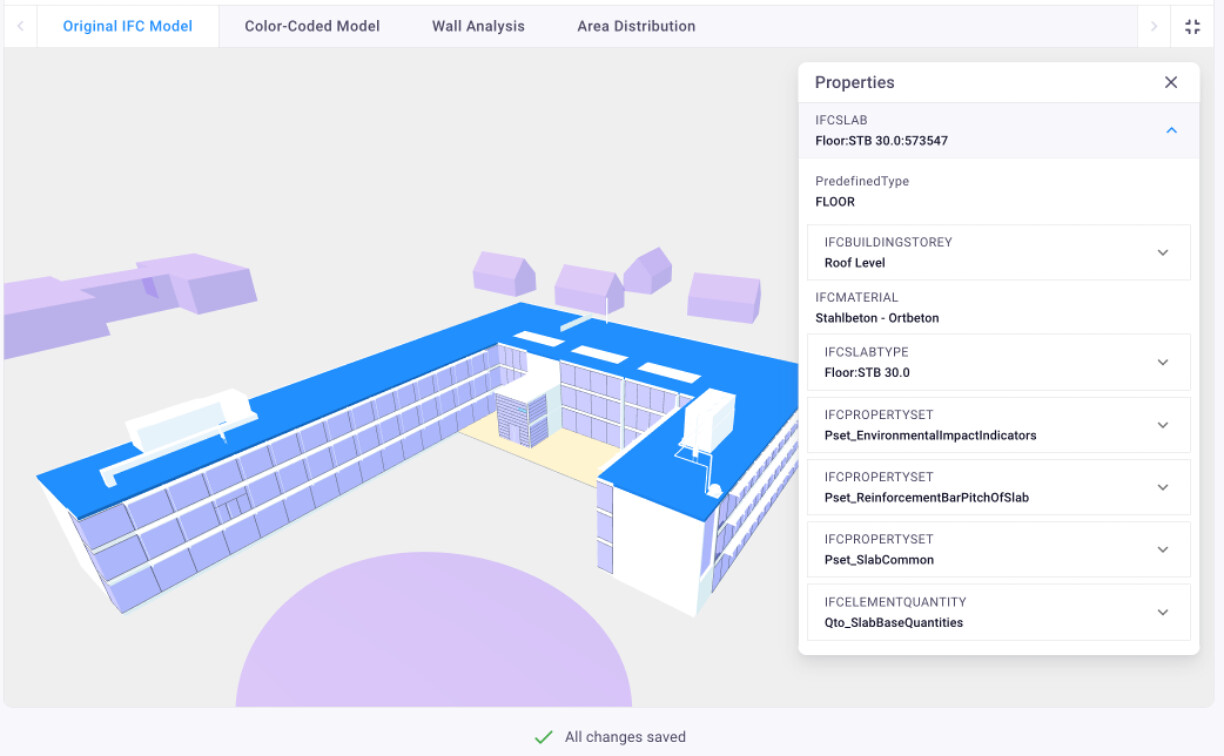
Task: Open the Wall Analysis tab
Action: pos(478,27)
